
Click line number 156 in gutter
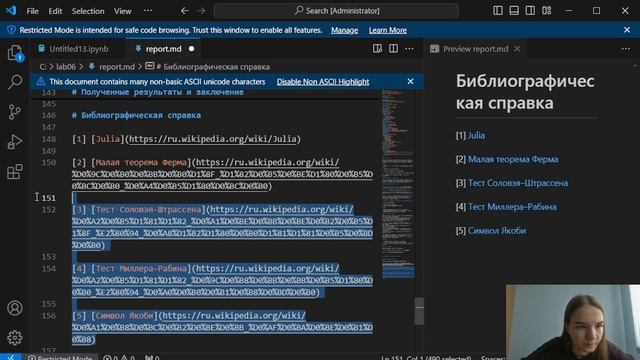[x=49, y=316]
